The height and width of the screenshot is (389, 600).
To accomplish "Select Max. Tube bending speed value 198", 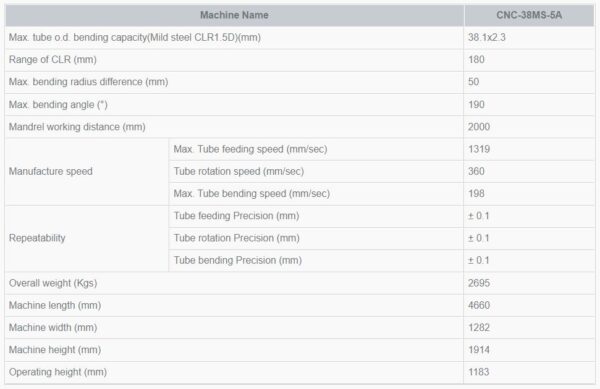I will pos(476,194).
